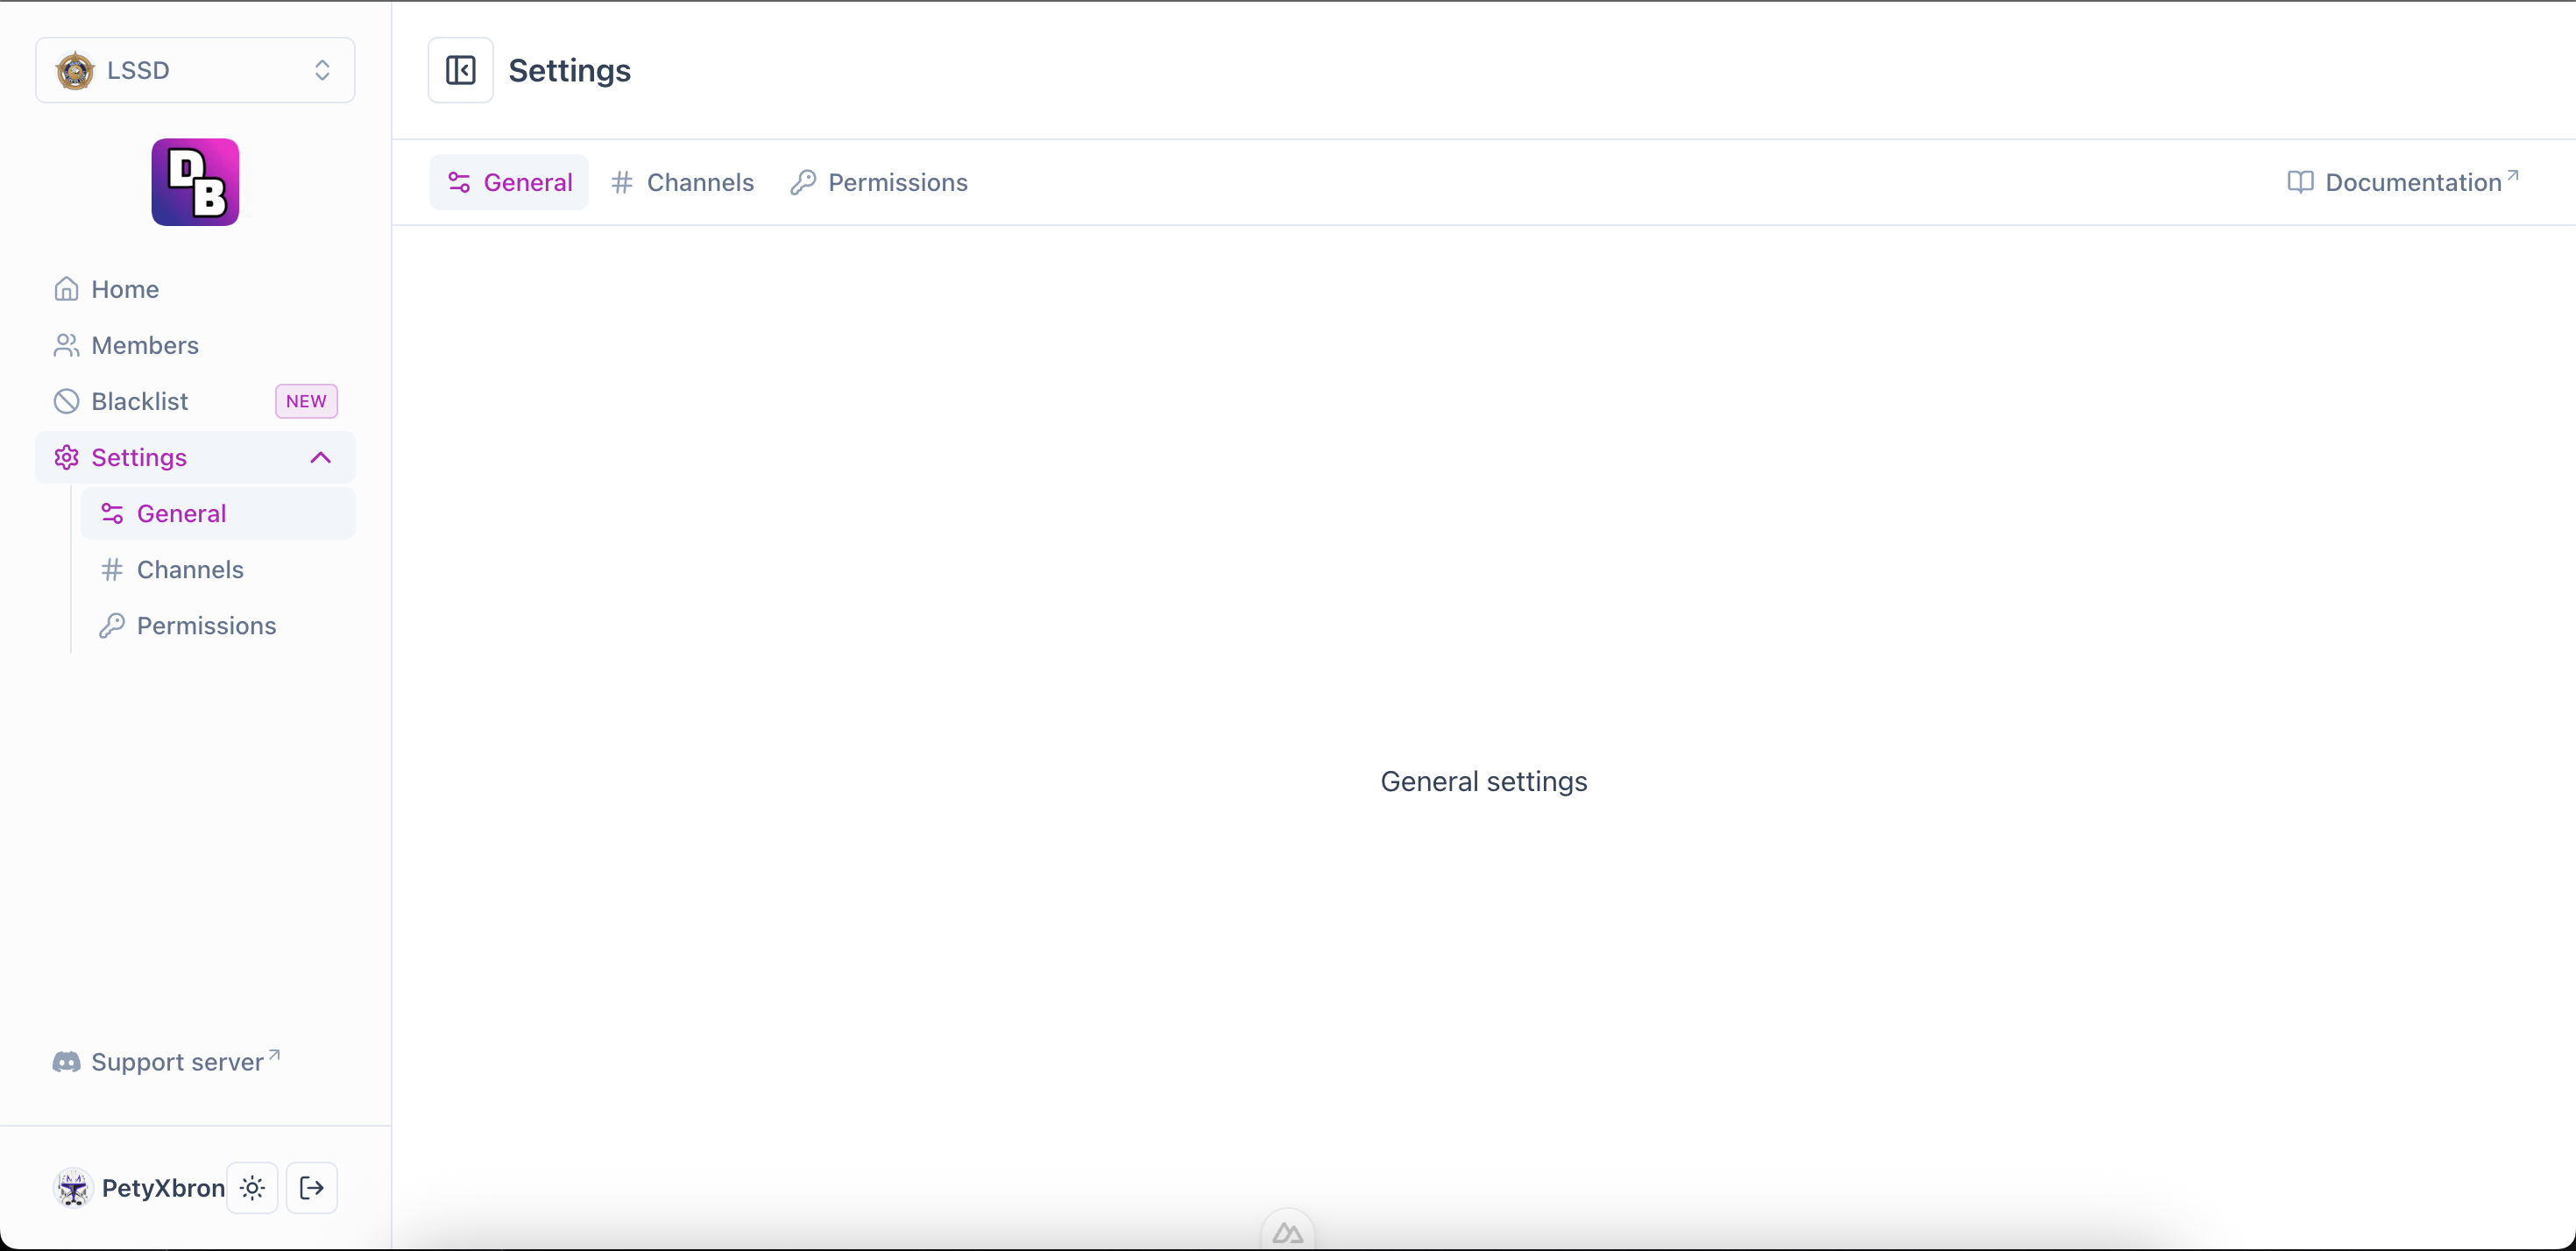This screenshot has width=2576, height=1251.
Task: Toggle the light/dark theme sun button
Action: click(252, 1188)
